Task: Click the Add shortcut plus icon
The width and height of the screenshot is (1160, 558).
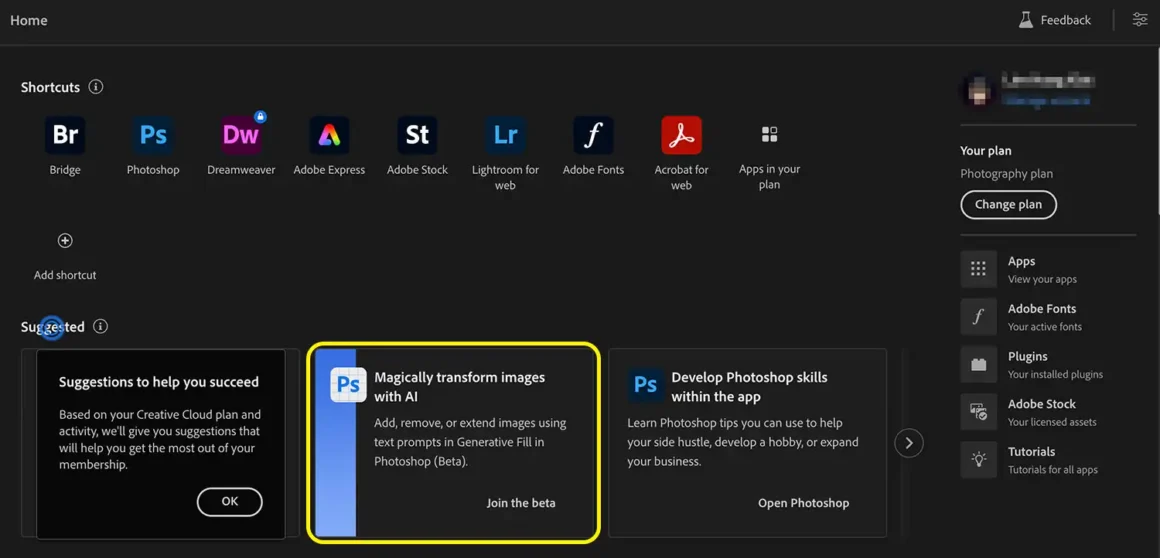Action: tap(65, 241)
